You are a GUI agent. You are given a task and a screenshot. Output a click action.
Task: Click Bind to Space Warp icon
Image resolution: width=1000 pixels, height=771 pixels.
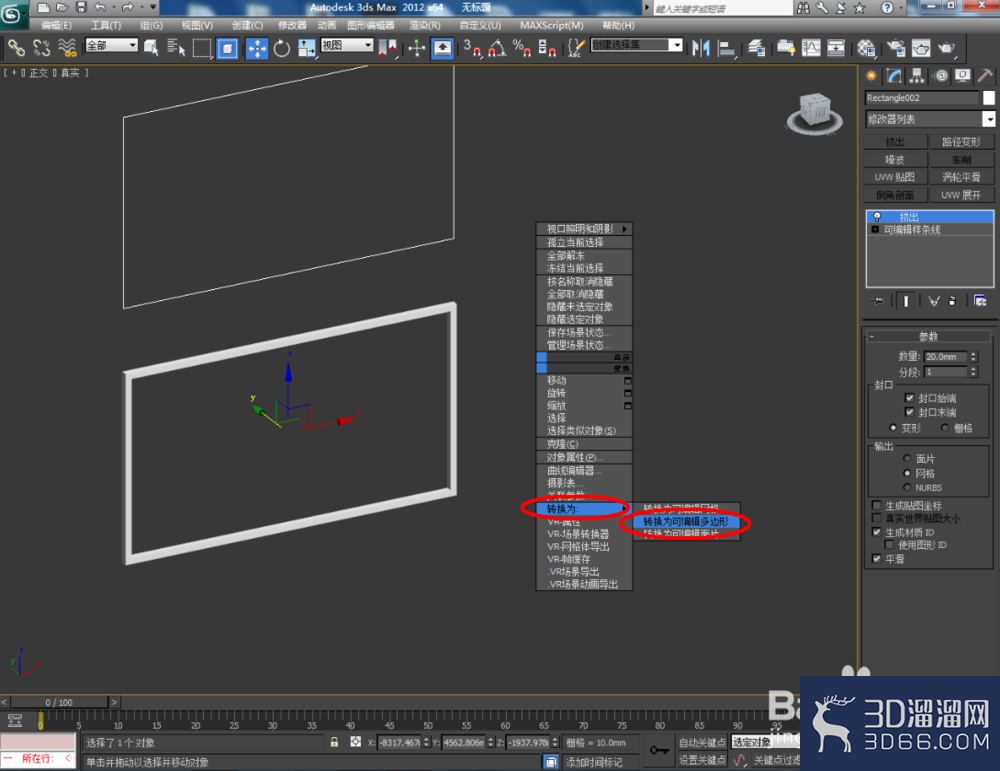pyautogui.click(x=67, y=48)
